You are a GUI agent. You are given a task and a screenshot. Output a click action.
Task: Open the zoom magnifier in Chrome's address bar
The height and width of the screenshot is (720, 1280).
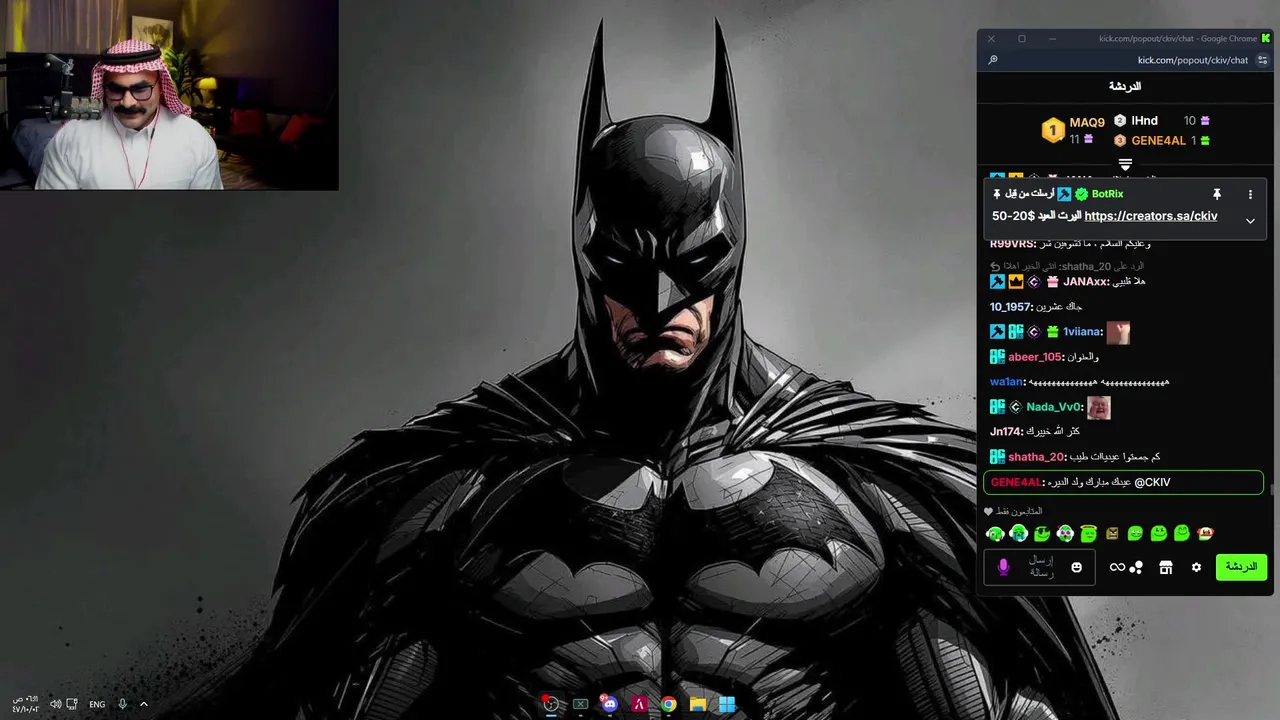tap(992, 60)
